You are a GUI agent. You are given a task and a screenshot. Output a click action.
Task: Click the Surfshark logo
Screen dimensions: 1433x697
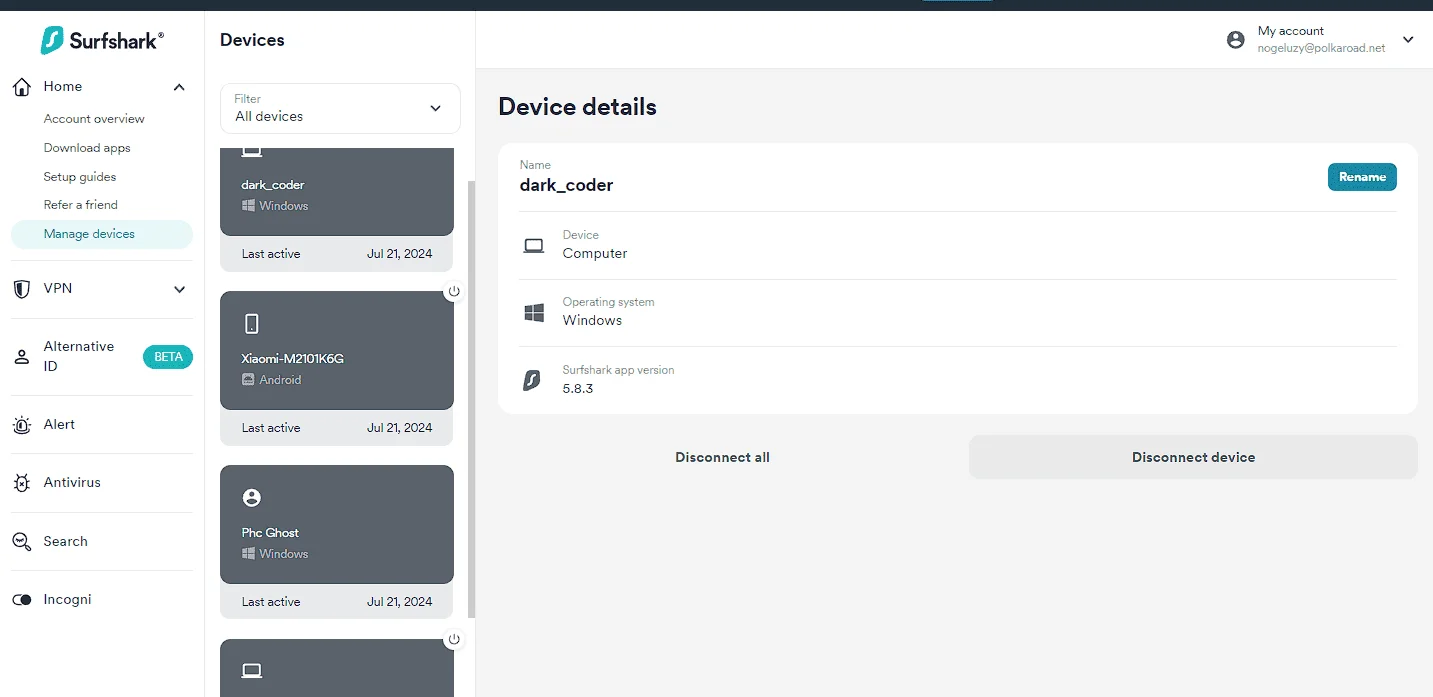[102, 40]
